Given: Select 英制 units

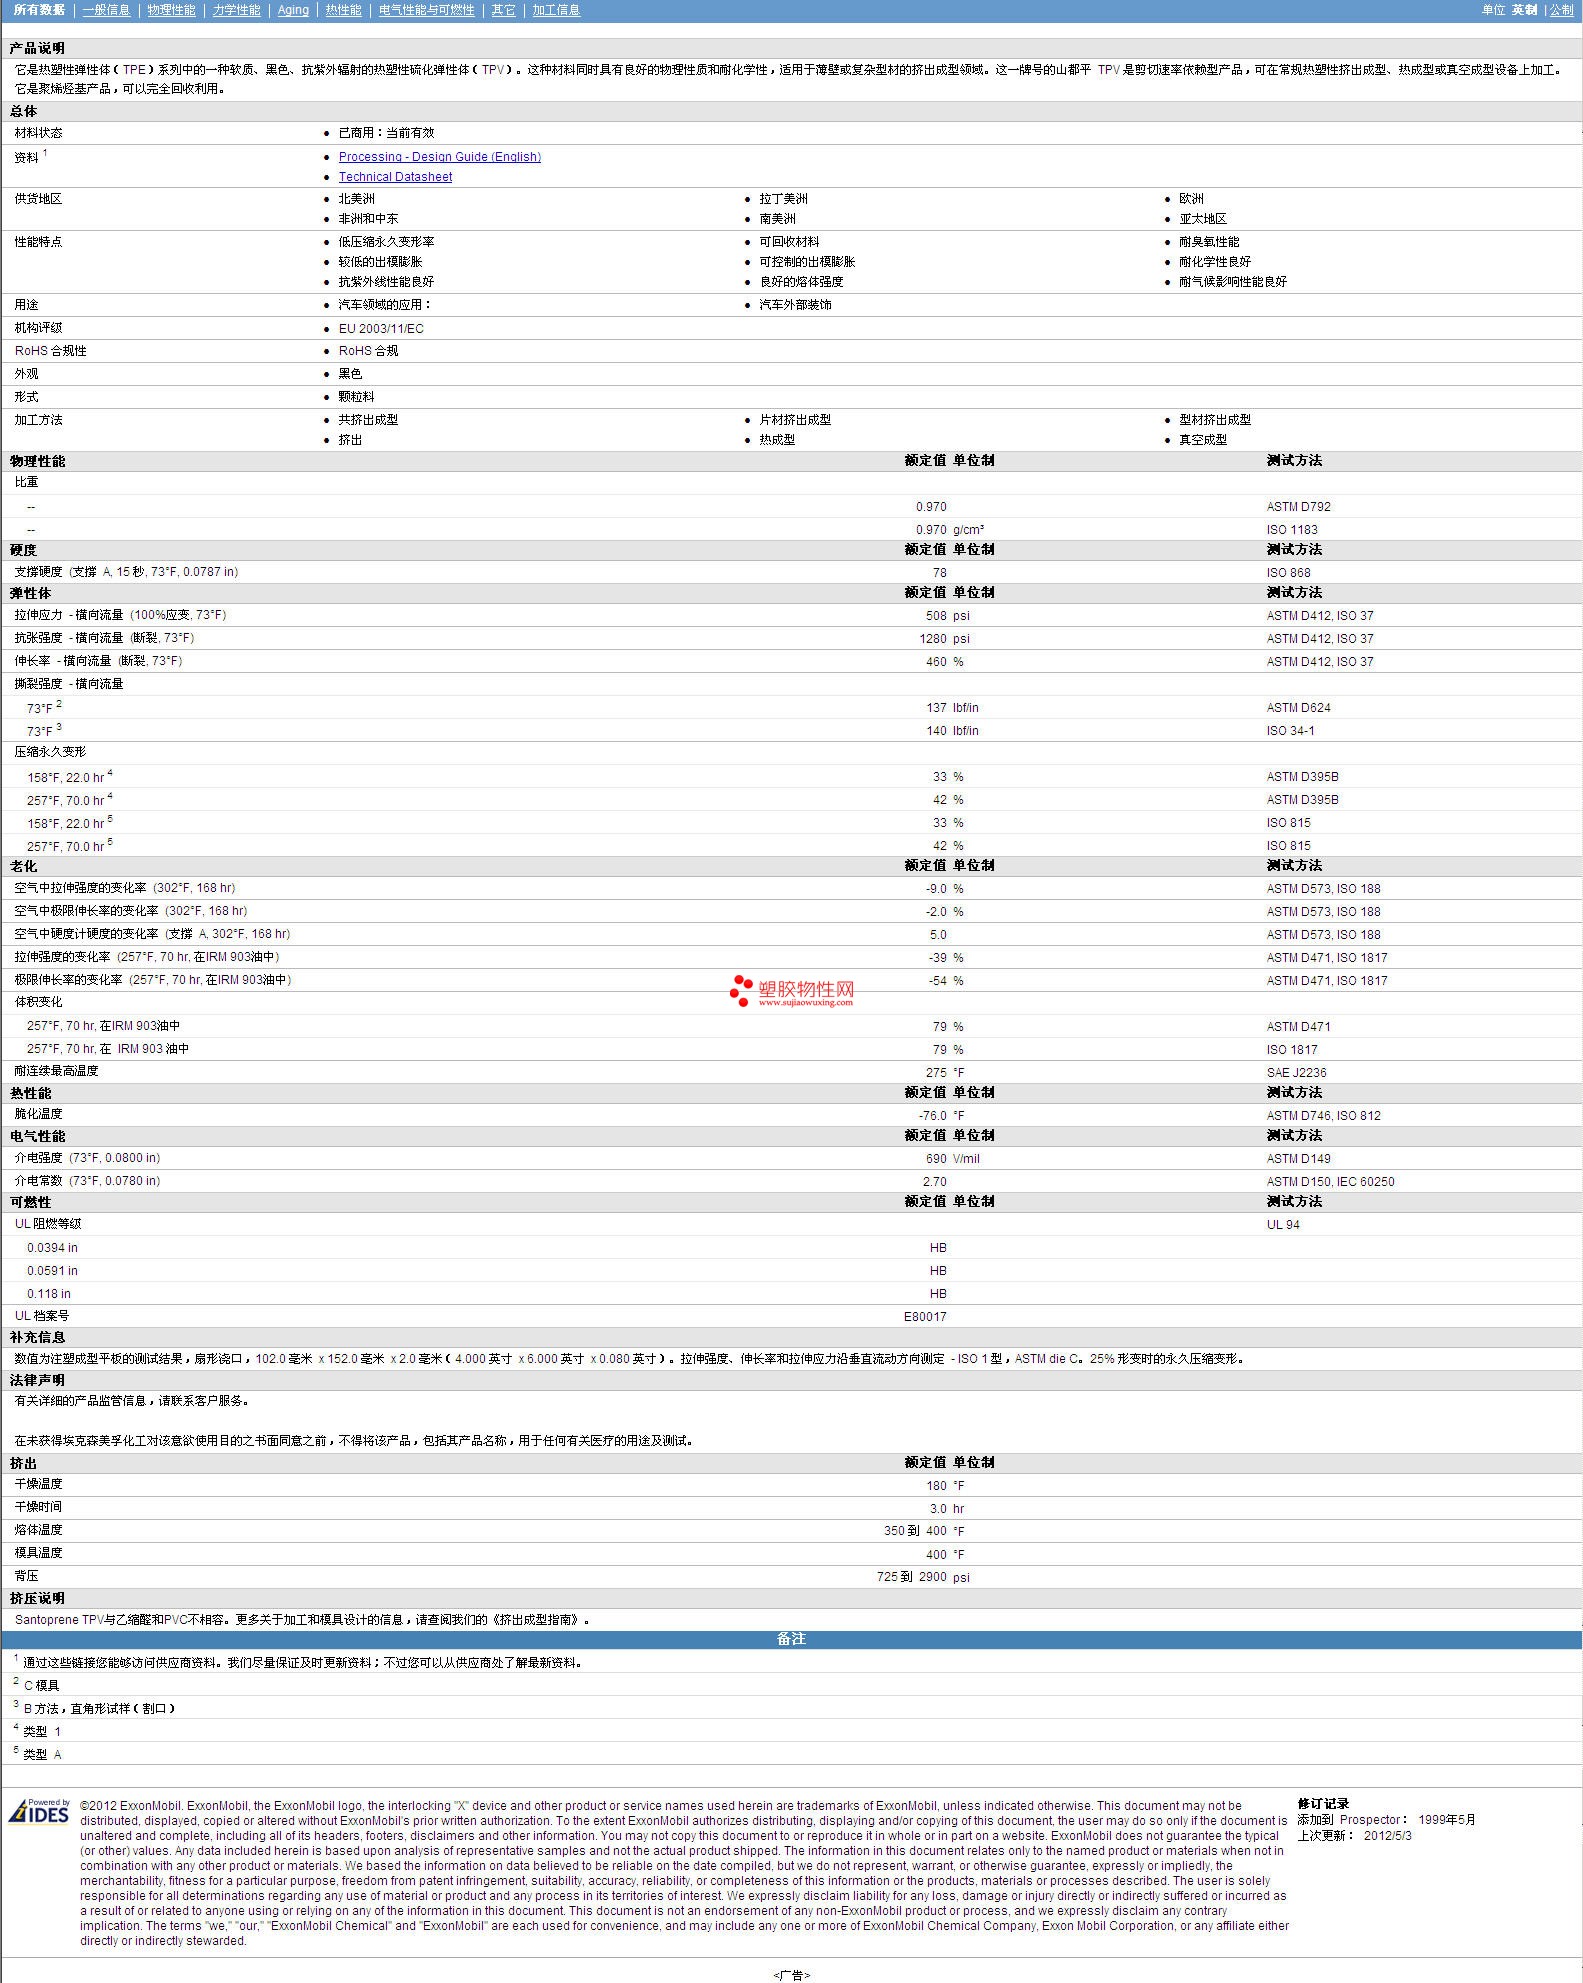Looking at the screenshot, I should 1524,10.
